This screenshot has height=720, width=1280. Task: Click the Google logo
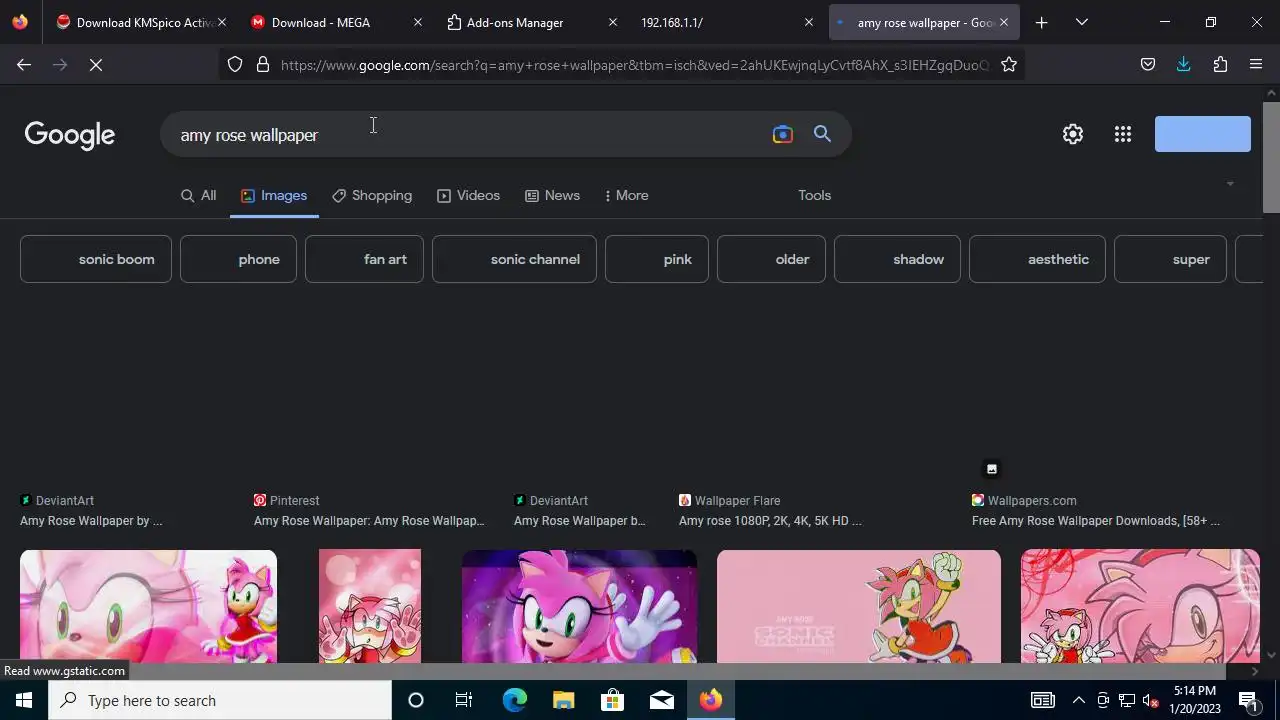70,135
